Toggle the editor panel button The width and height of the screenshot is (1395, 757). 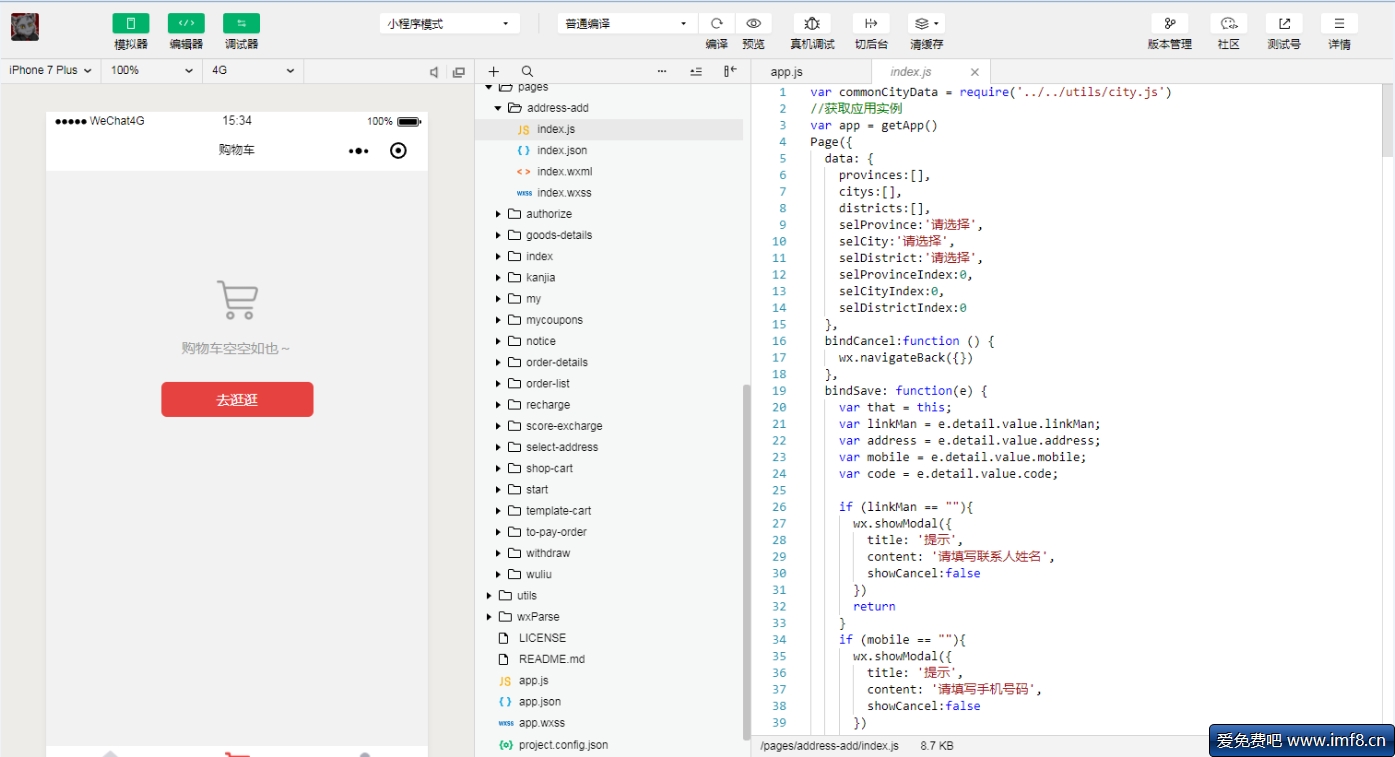[186, 24]
